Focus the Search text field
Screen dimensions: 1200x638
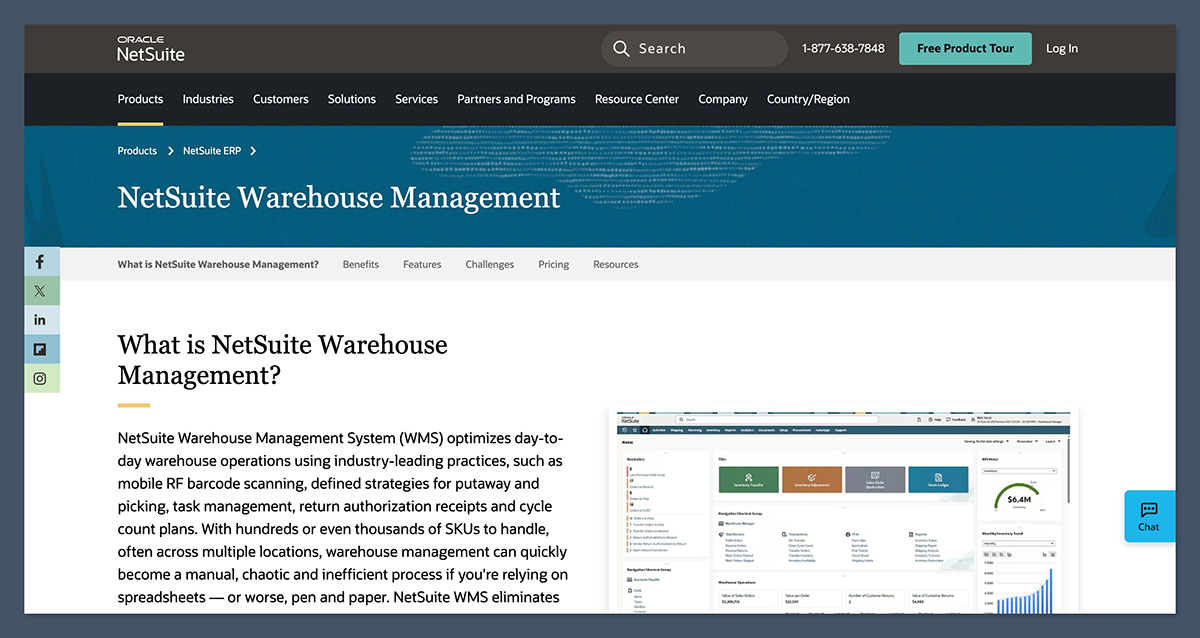[694, 48]
